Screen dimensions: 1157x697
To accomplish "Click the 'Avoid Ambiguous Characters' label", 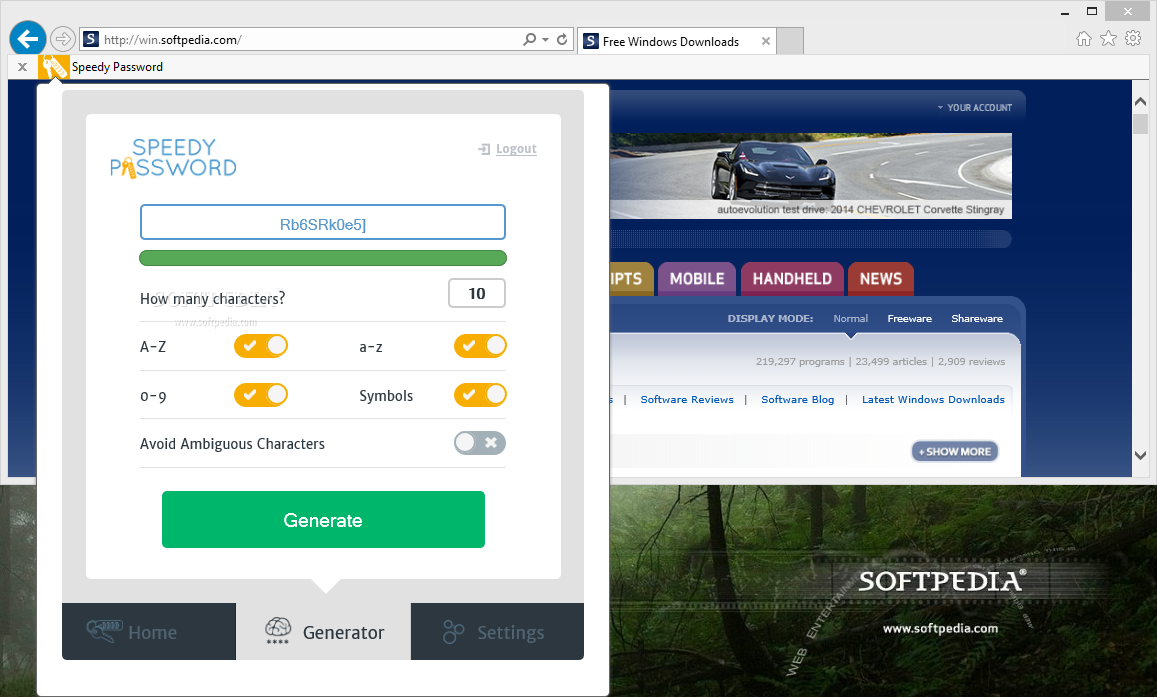I will point(232,443).
